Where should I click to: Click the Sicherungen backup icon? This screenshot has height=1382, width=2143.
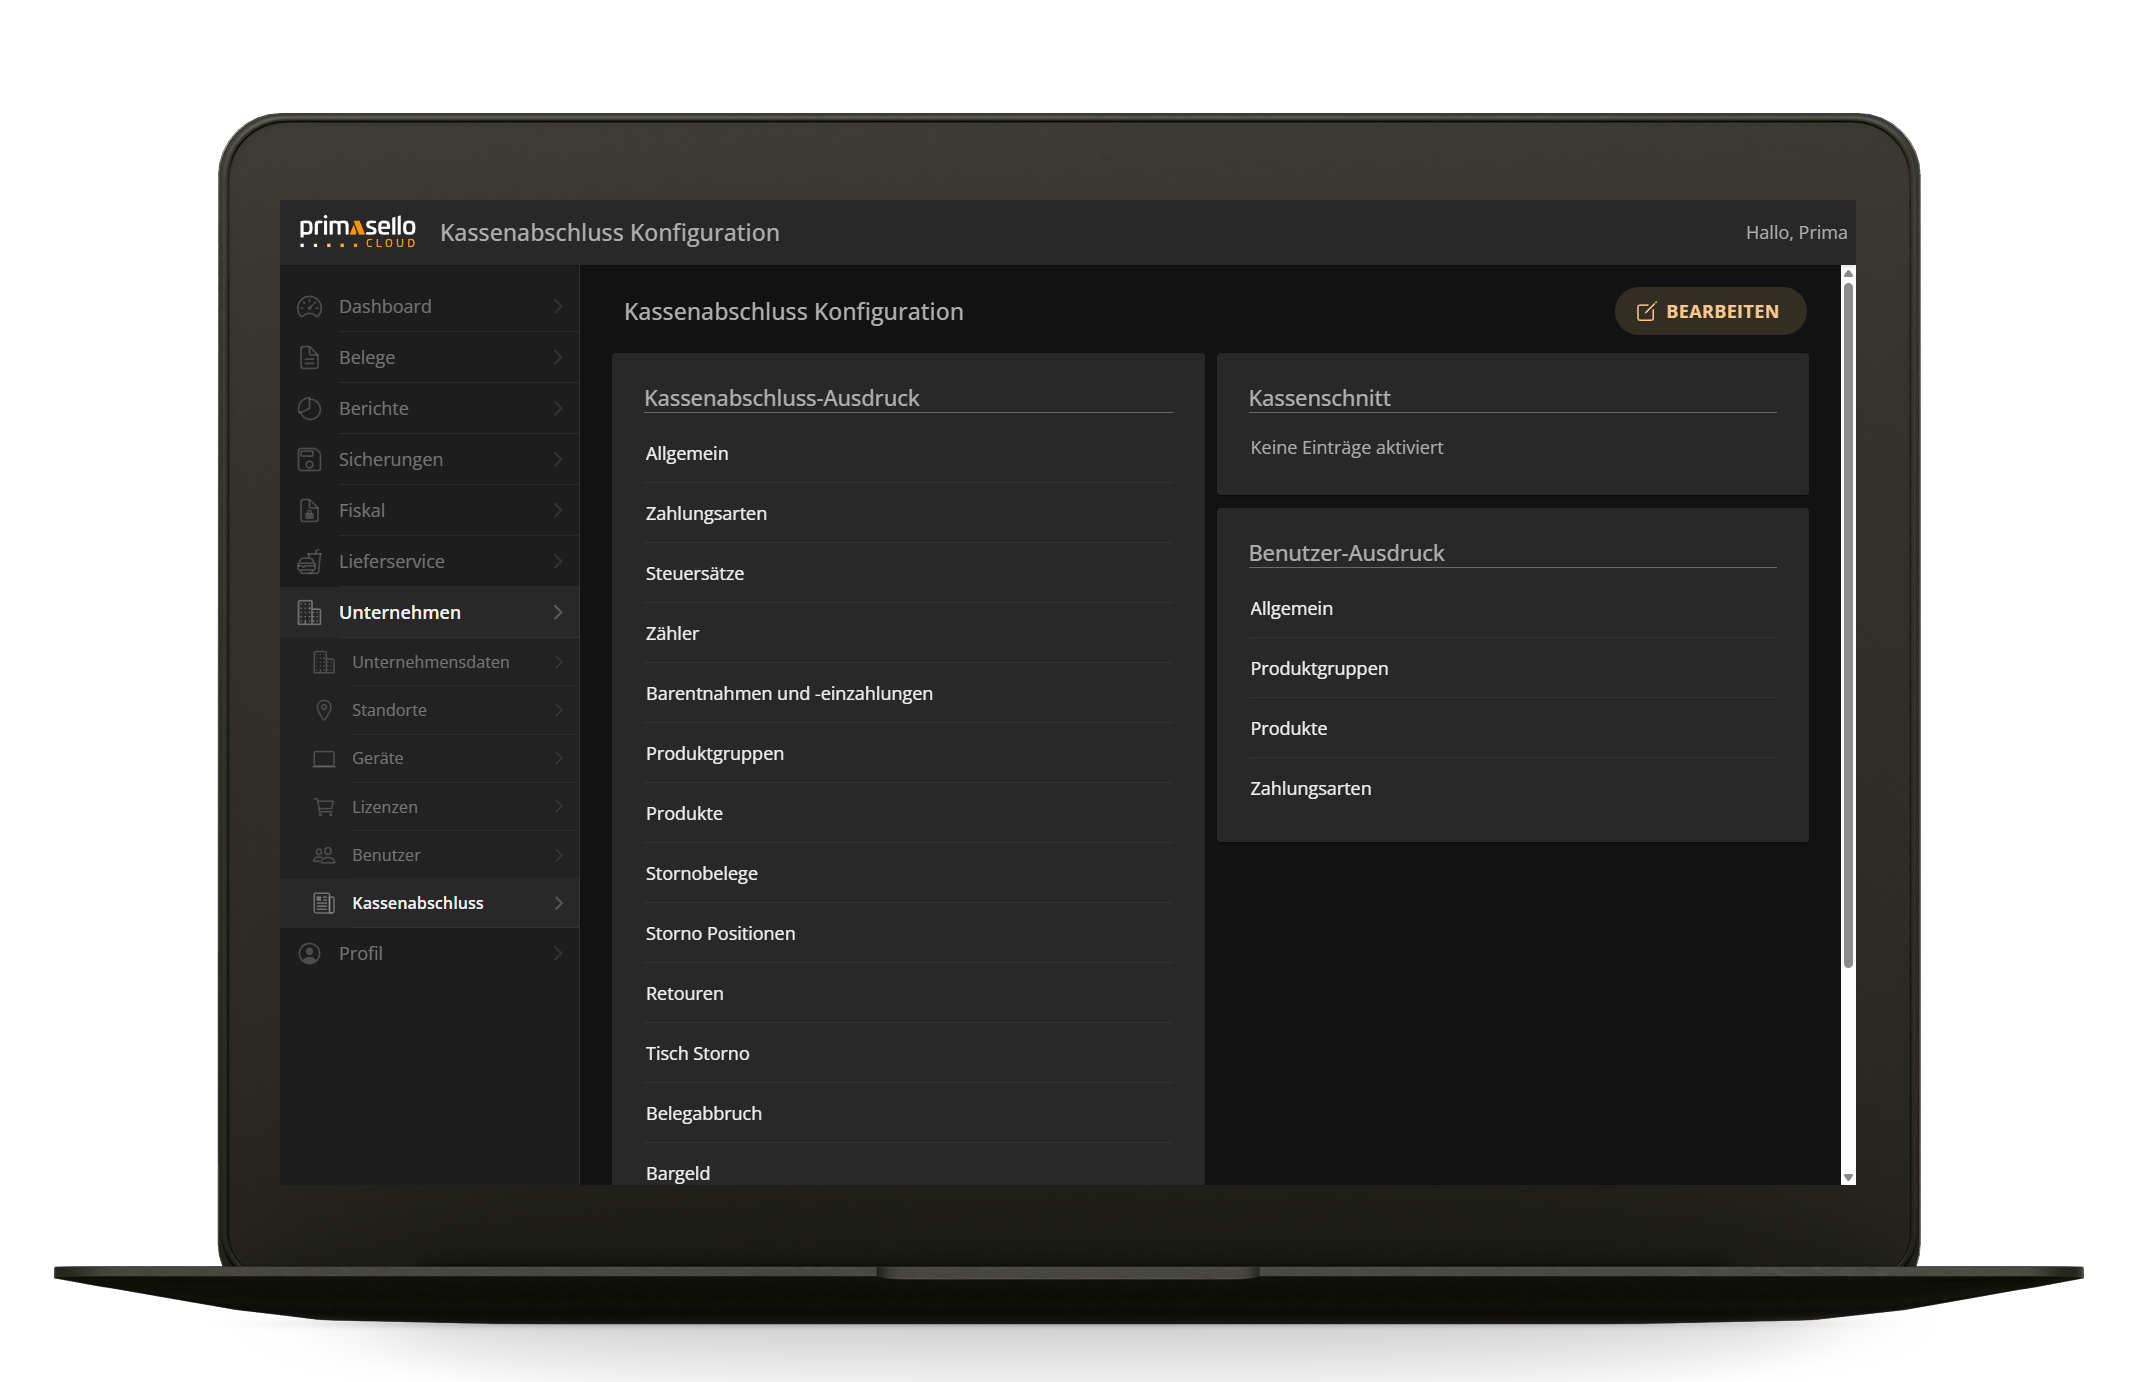click(x=309, y=459)
